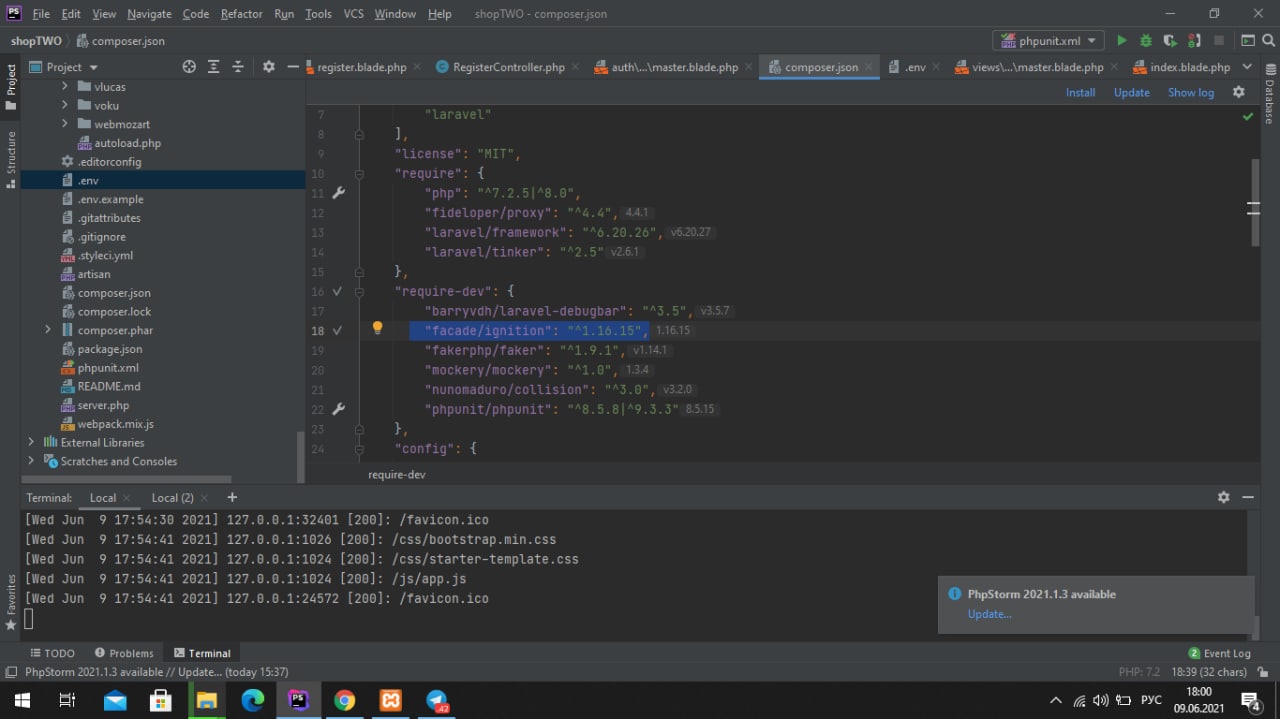1280x719 pixels.
Task: Open the phpunit.xml run configuration dropdown
Action: click(x=1047, y=41)
